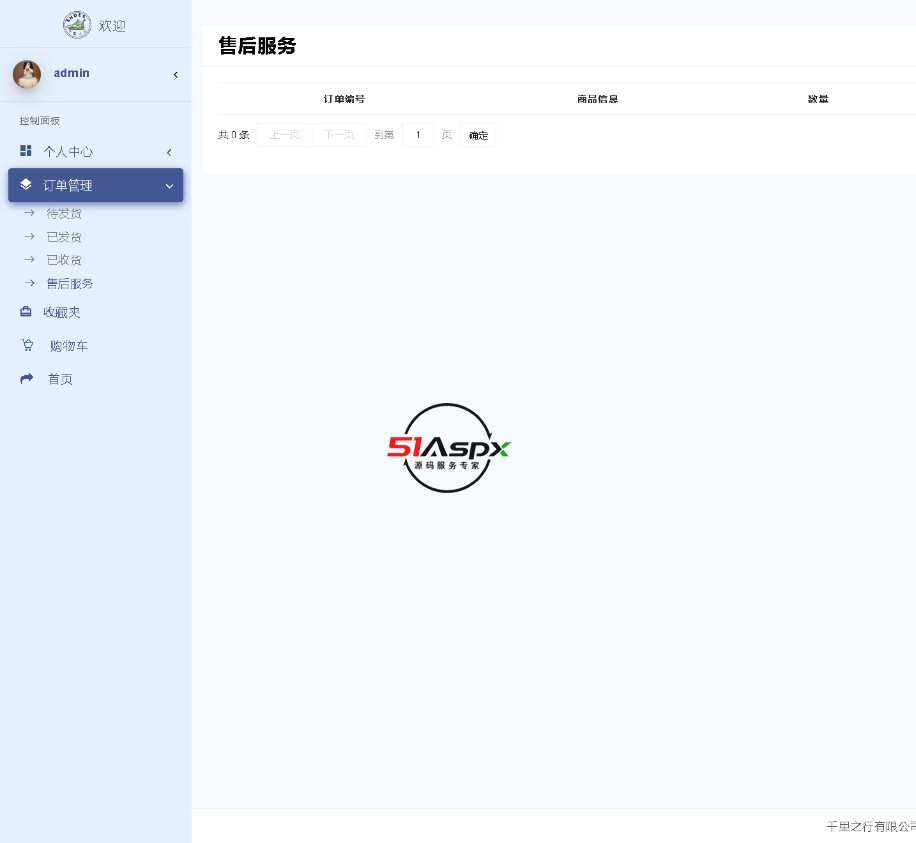Click the arrow icon beside 已发货
The width and height of the screenshot is (916, 843).
tap(30, 237)
